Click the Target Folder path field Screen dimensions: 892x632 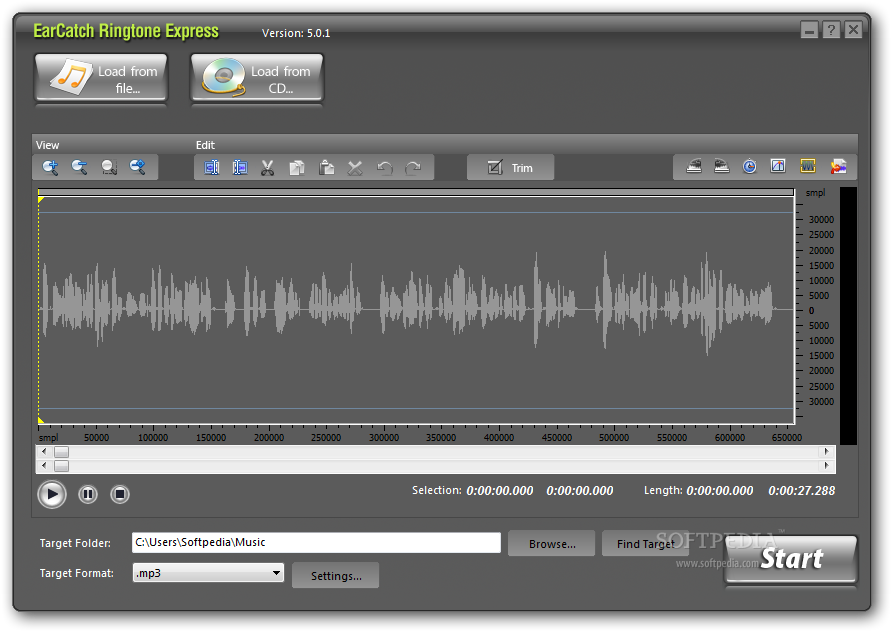click(316, 543)
